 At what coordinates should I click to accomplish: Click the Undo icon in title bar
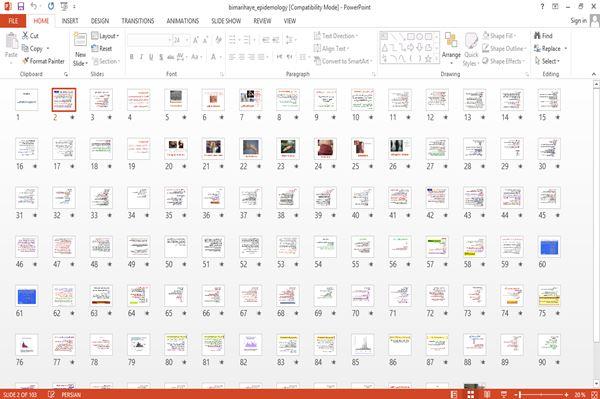click(34, 7)
